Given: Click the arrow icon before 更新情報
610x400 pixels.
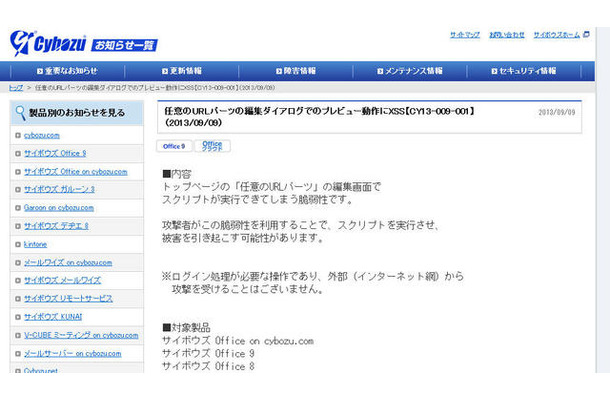Looking at the screenshot, I should point(165,71).
